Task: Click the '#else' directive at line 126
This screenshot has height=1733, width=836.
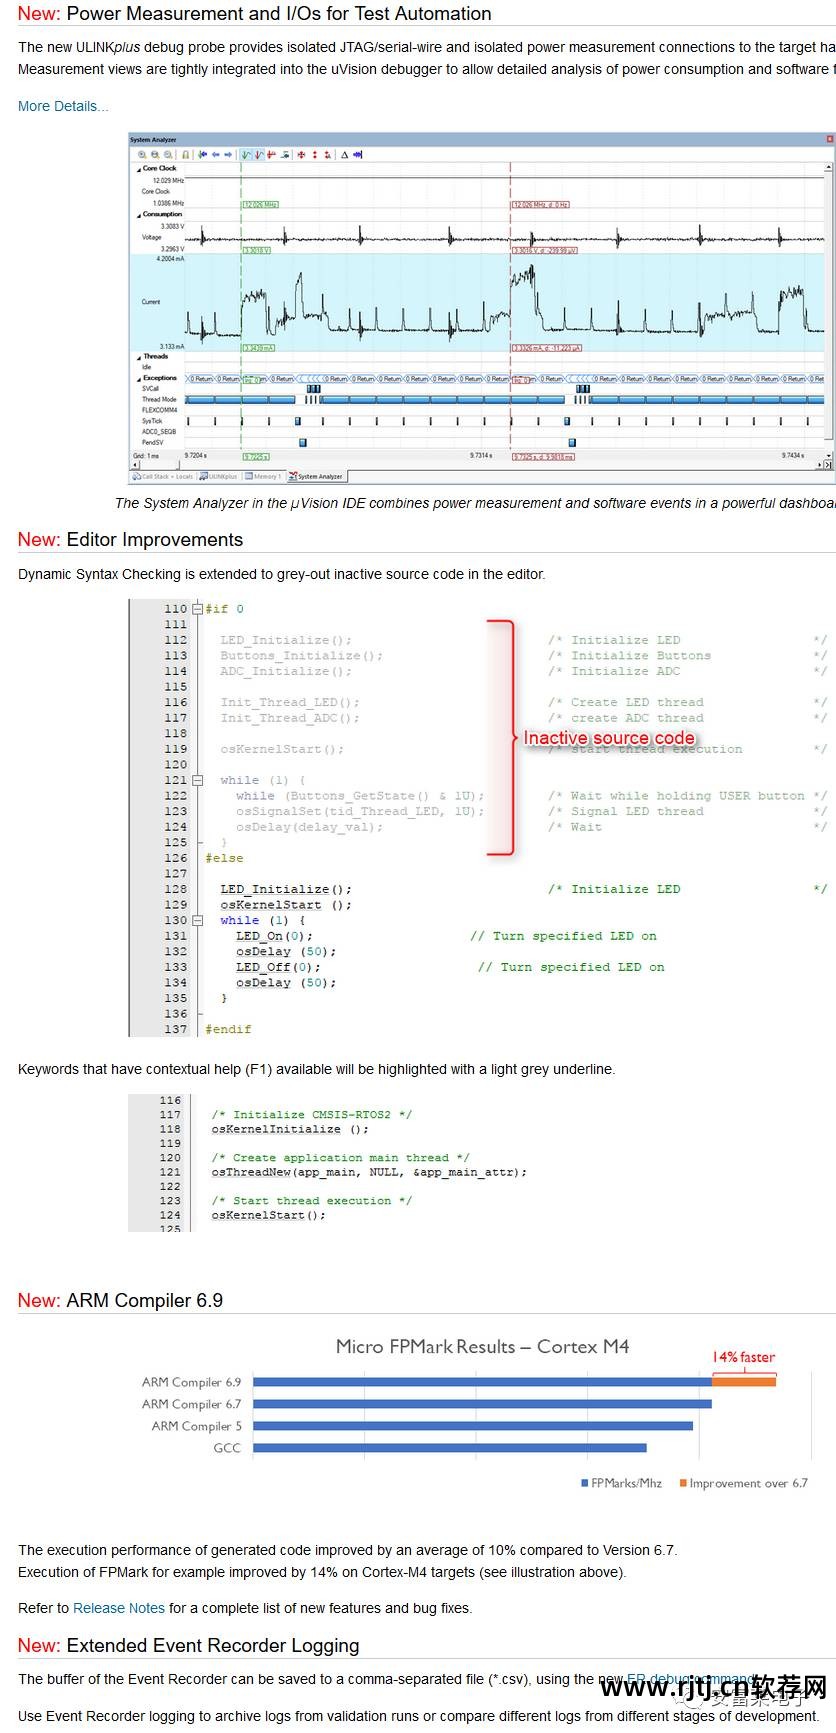Action: pyautogui.click(x=224, y=858)
